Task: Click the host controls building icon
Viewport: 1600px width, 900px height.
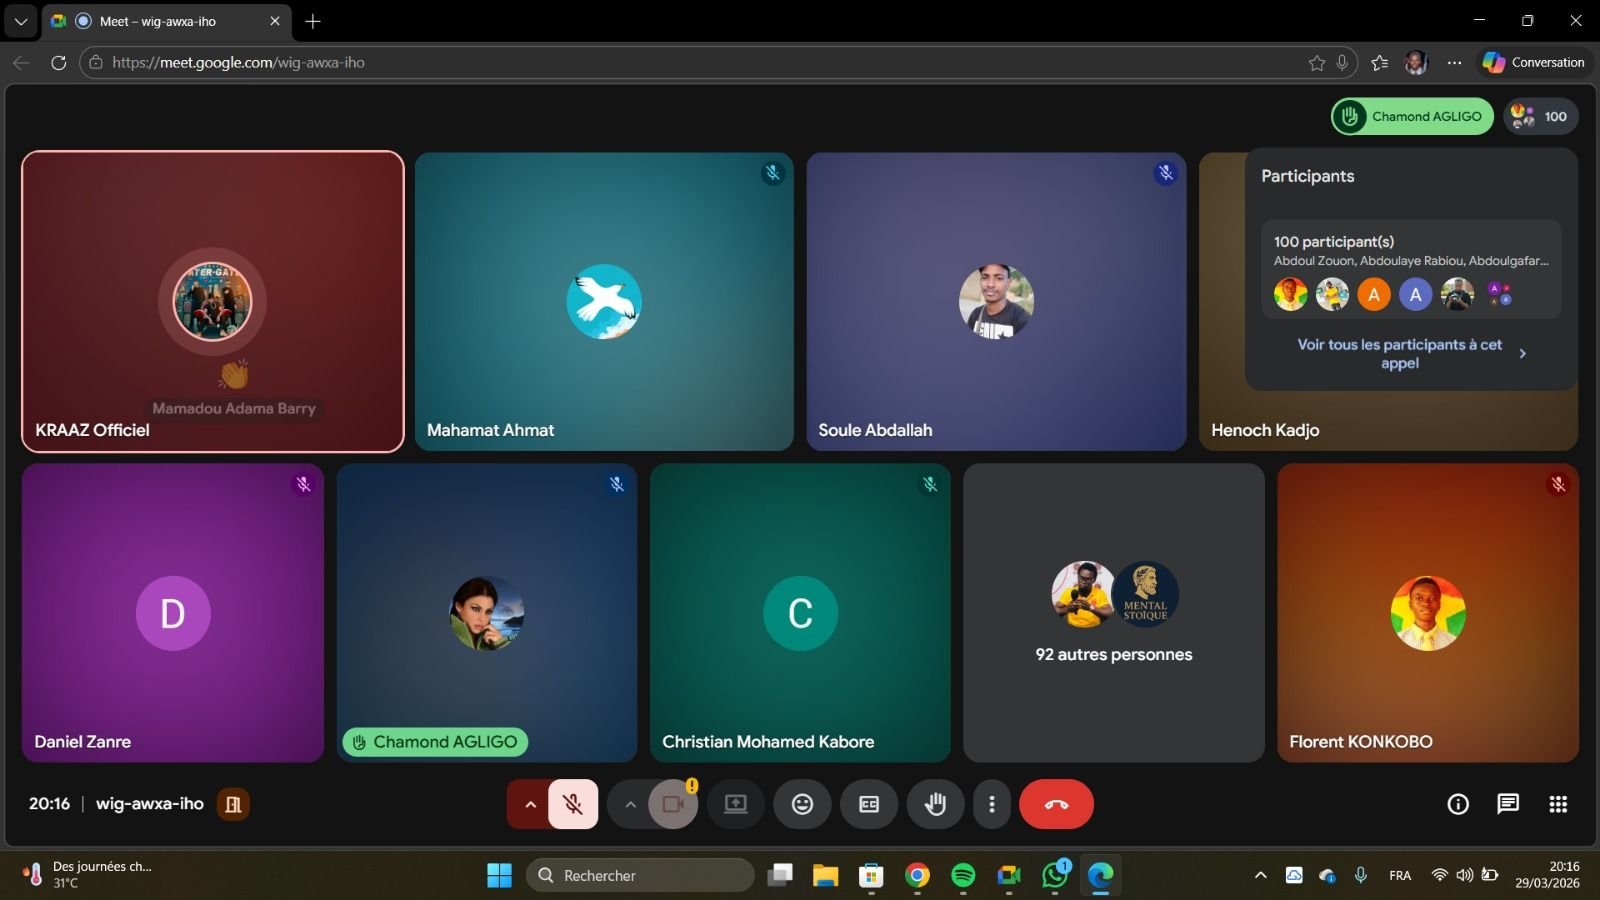Action: (233, 804)
